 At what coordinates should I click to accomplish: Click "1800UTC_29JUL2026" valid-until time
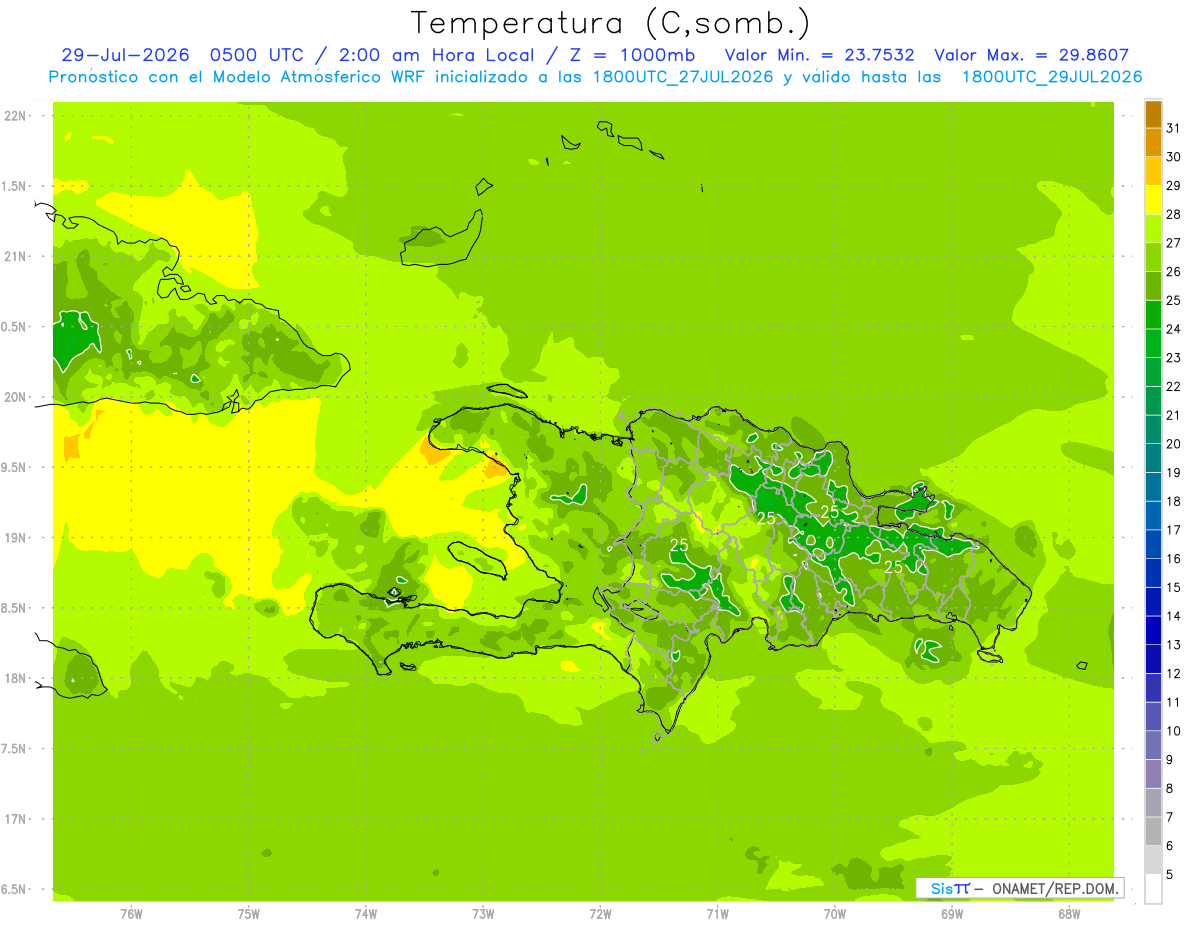coord(1051,77)
